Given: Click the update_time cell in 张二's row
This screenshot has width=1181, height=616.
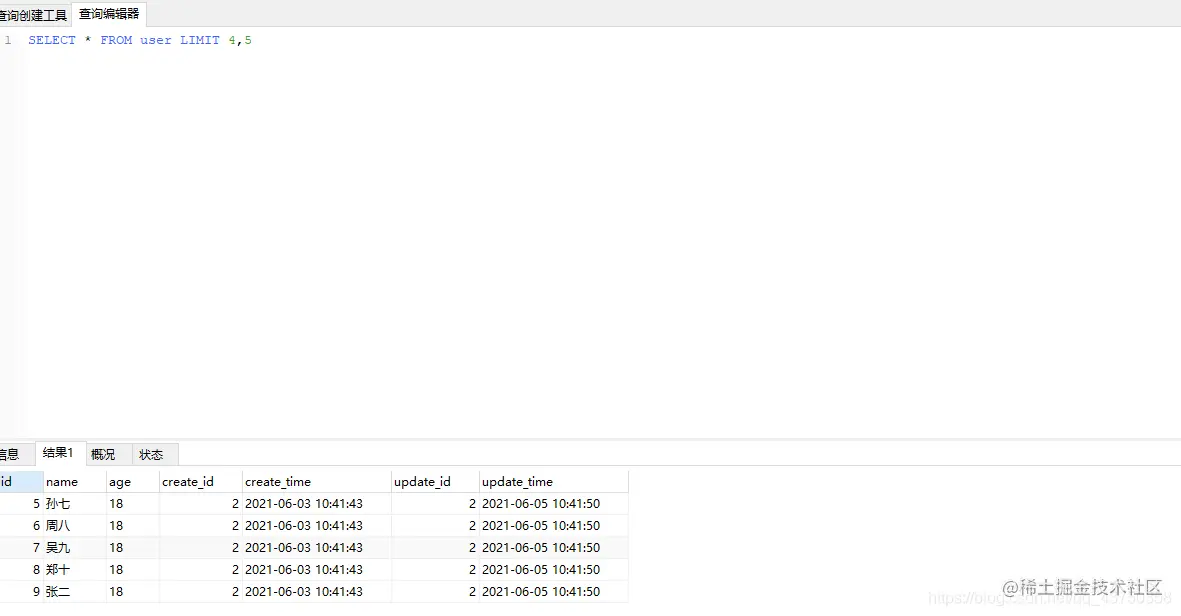Looking at the screenshot, I should click(554, 591).
